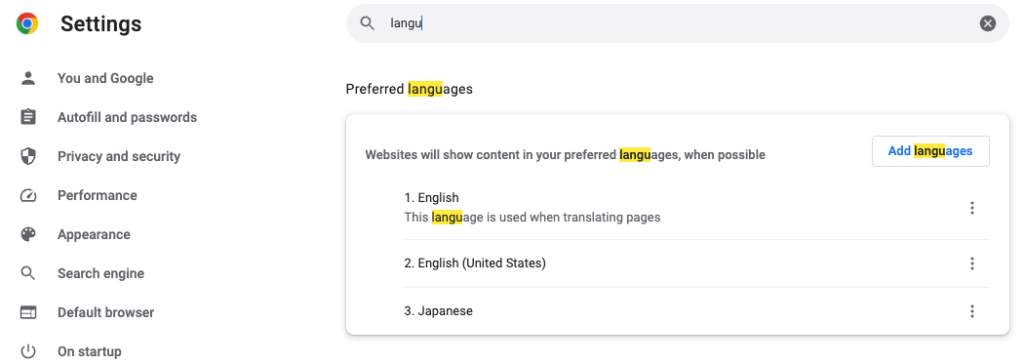Image resolution: width=1024 pixels, height=364 pixels.
Task: Click the speedometer icon for Performance
Action: (x=28, y=195)
